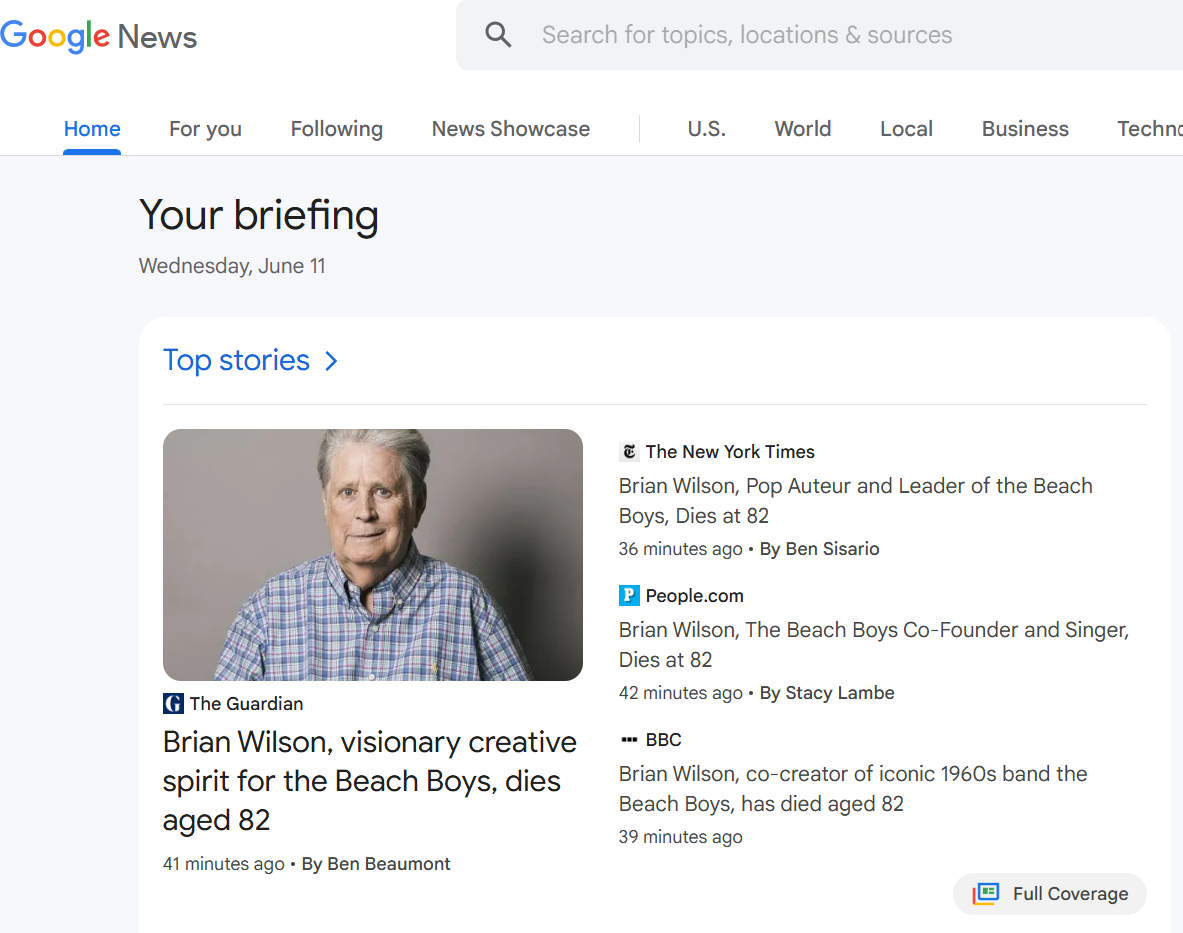The height and width of the screenshot is (933, 1183).
Task: Read Guardian headline on Brian Wilson visionary spirit
Action: (x=370, y=781)
